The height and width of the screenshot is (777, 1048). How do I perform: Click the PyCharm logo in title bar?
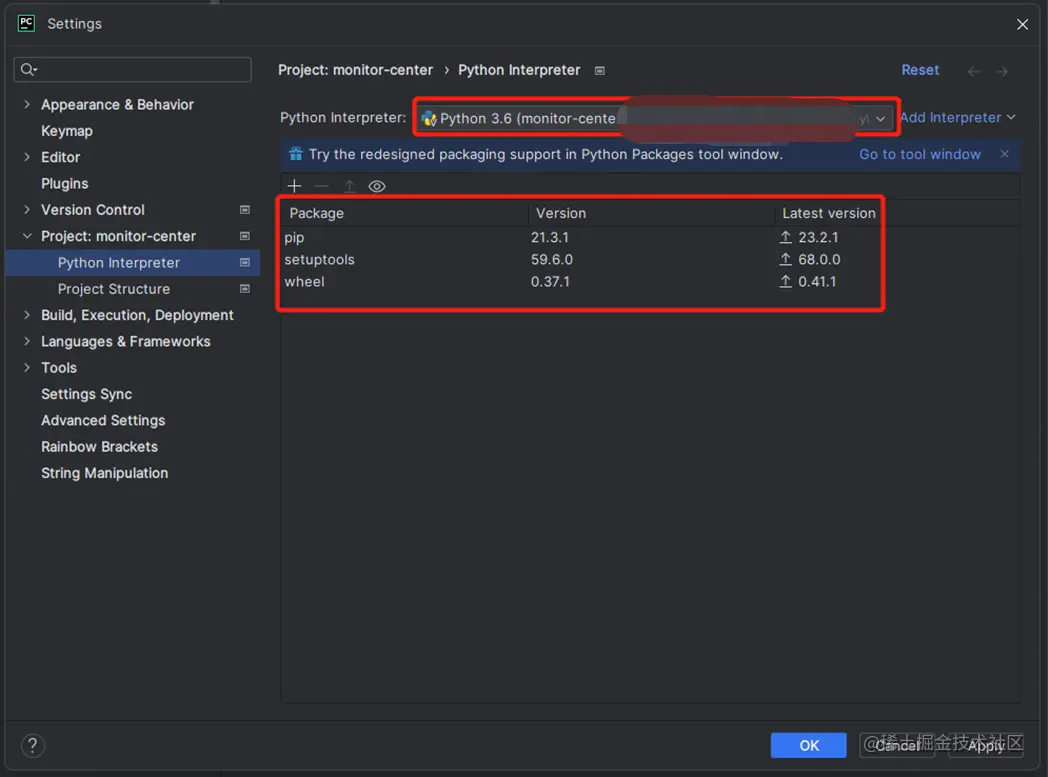click(x=26, y=23)
